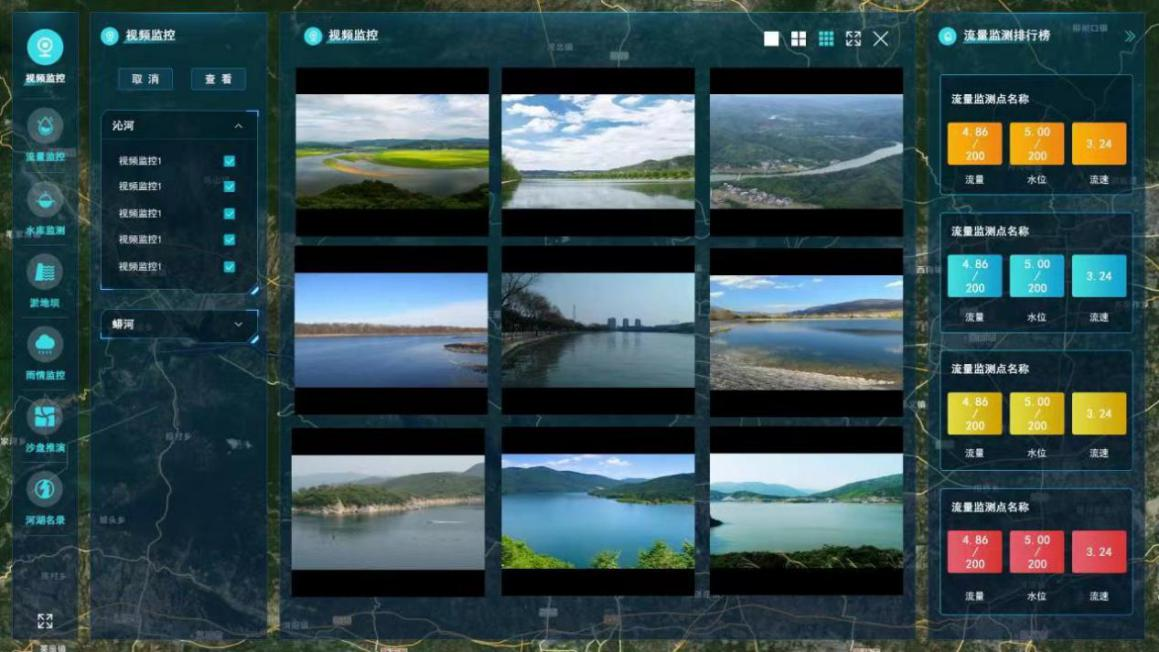Click the orange 5.00/200 水位 tile
The height and width of the screenshot is (652, 1159).
point(1036,143)
